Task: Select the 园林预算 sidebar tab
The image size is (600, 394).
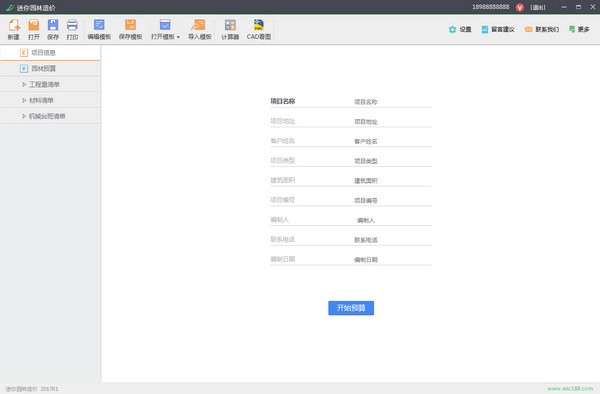Action: pos(50,68)
